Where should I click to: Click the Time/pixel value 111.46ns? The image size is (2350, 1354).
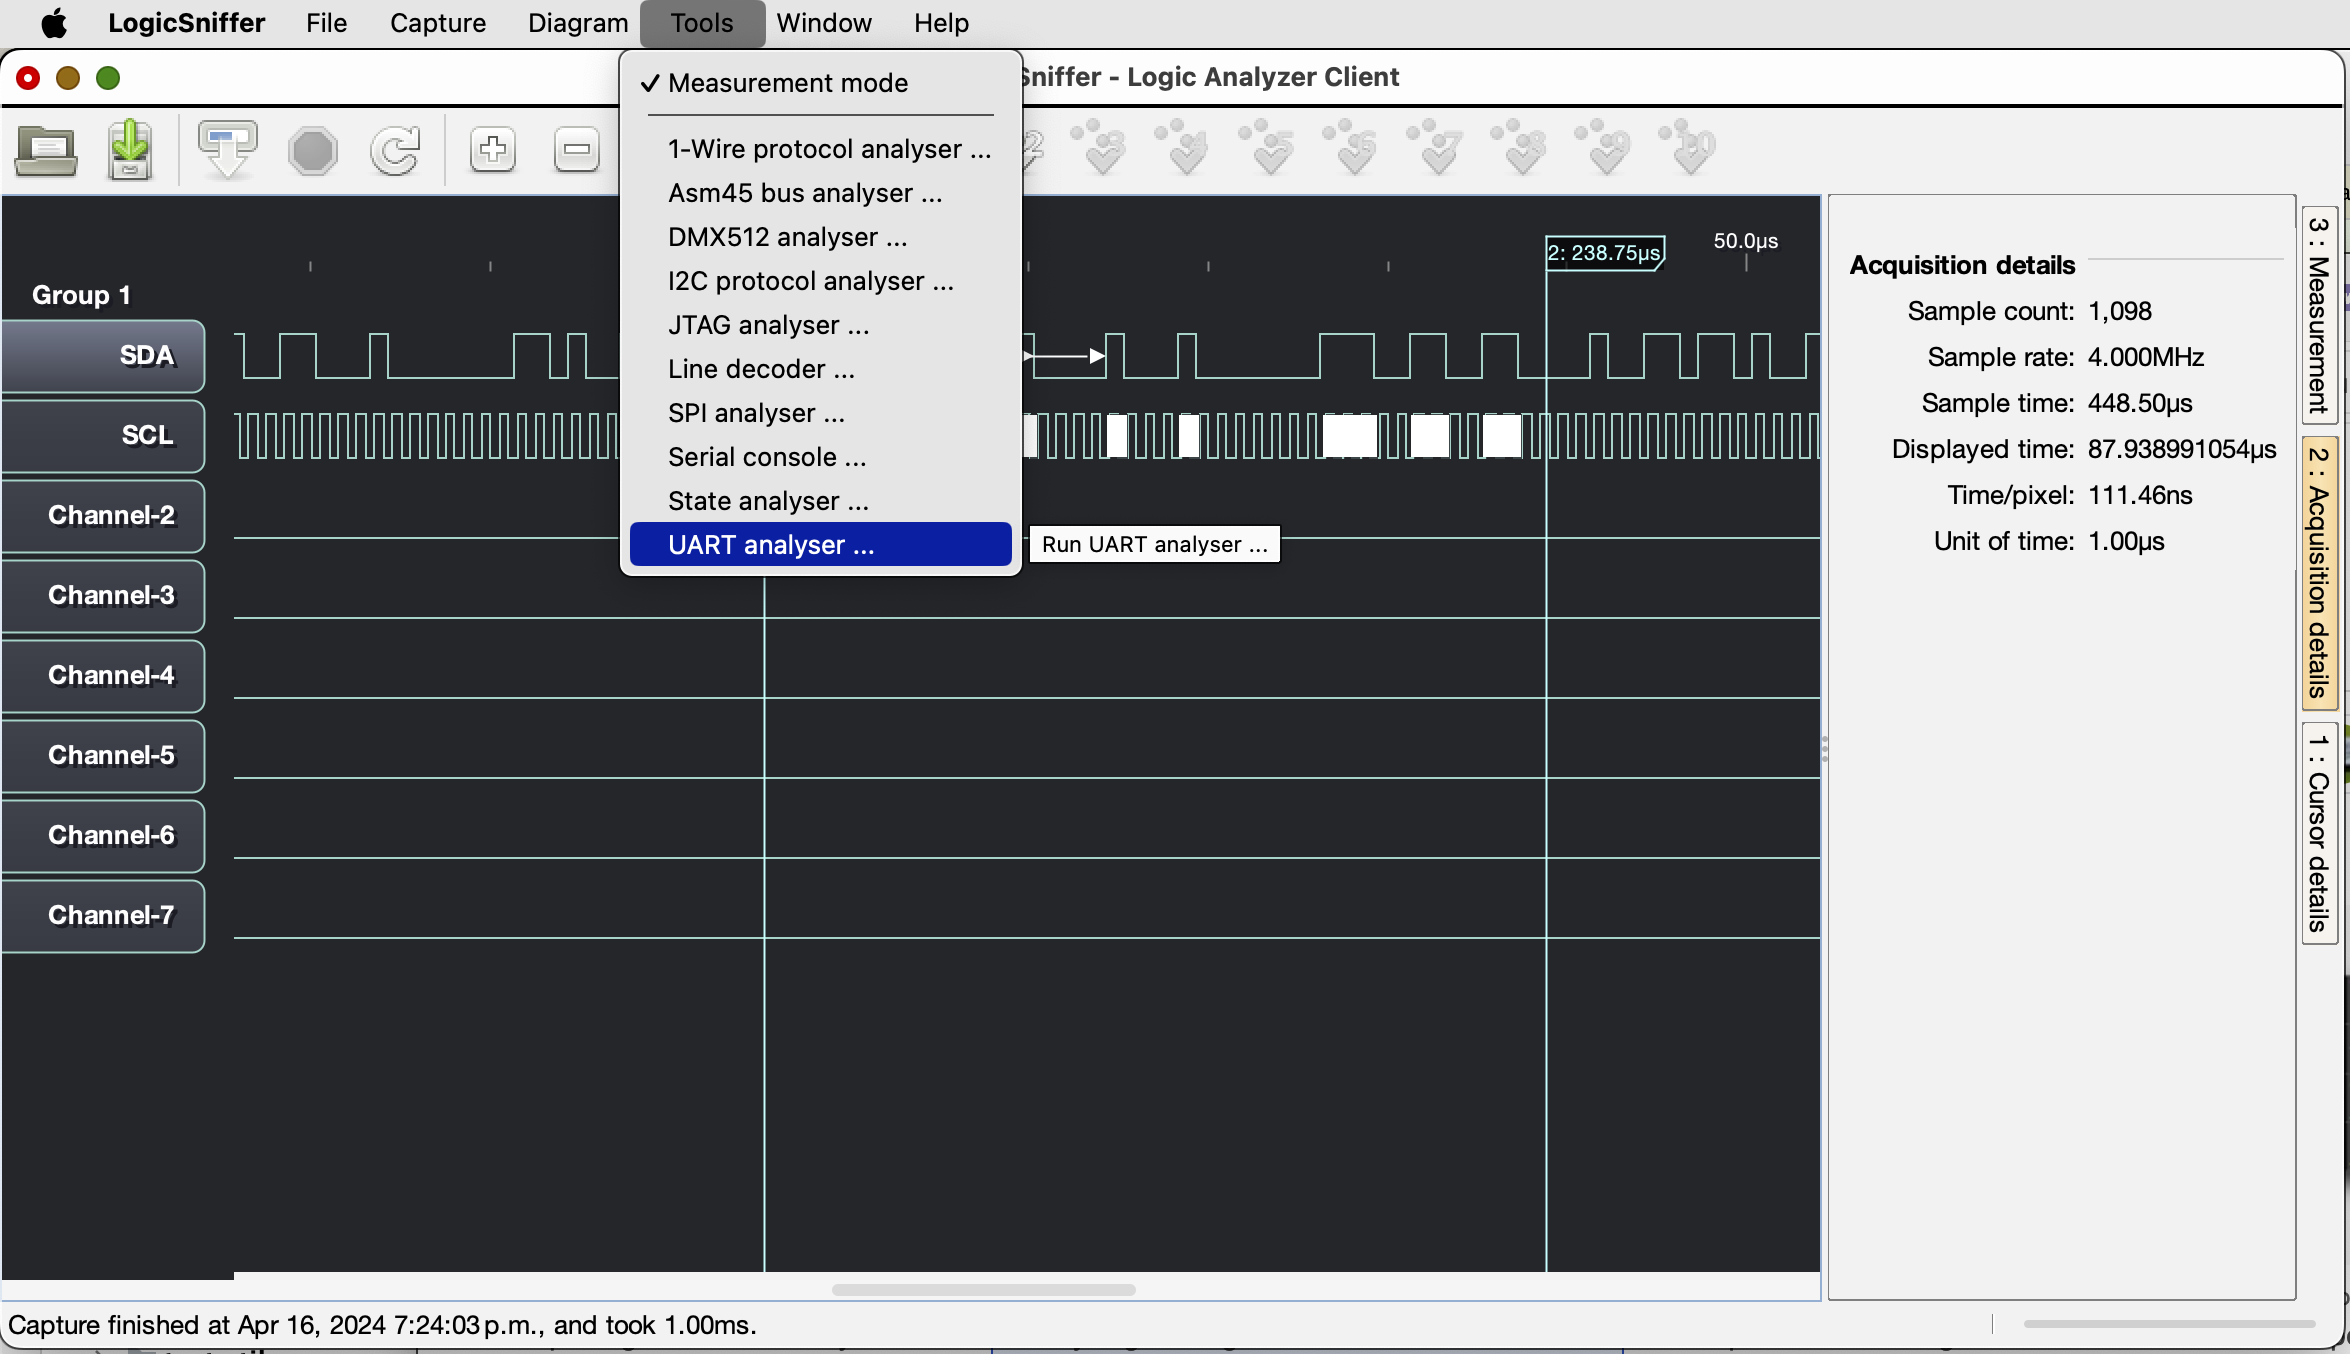pos(2140,495)
